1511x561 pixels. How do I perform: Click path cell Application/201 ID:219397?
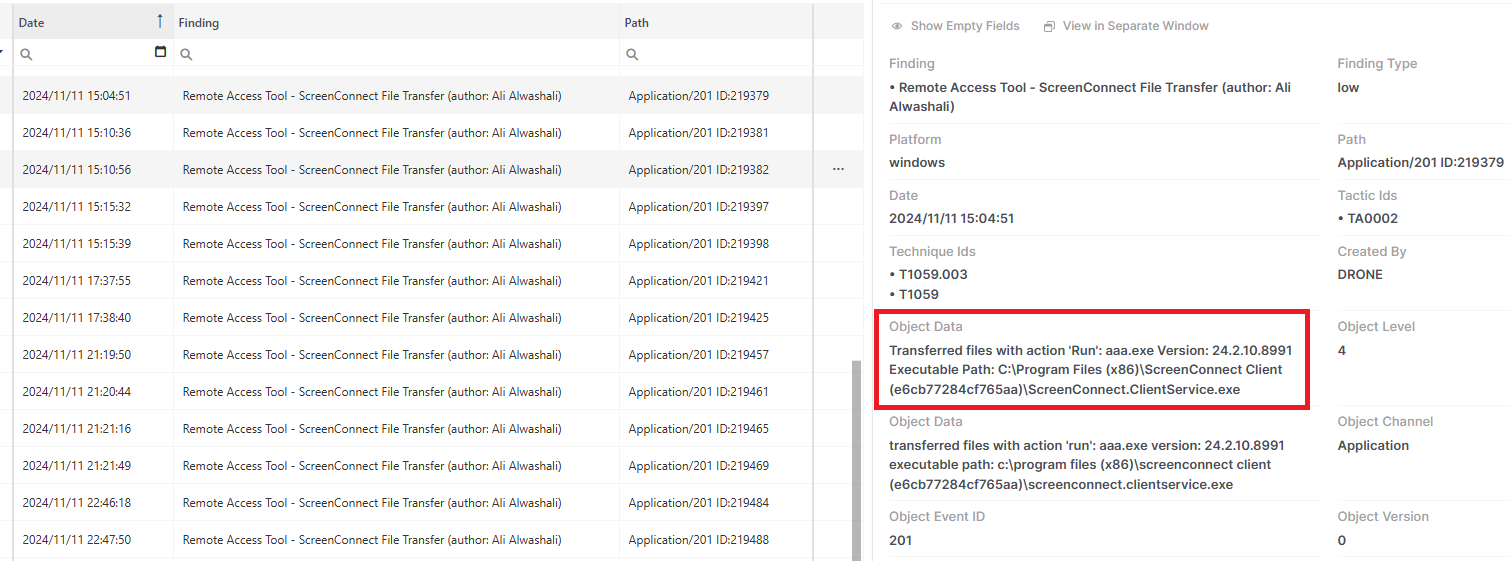coord(698,207)
